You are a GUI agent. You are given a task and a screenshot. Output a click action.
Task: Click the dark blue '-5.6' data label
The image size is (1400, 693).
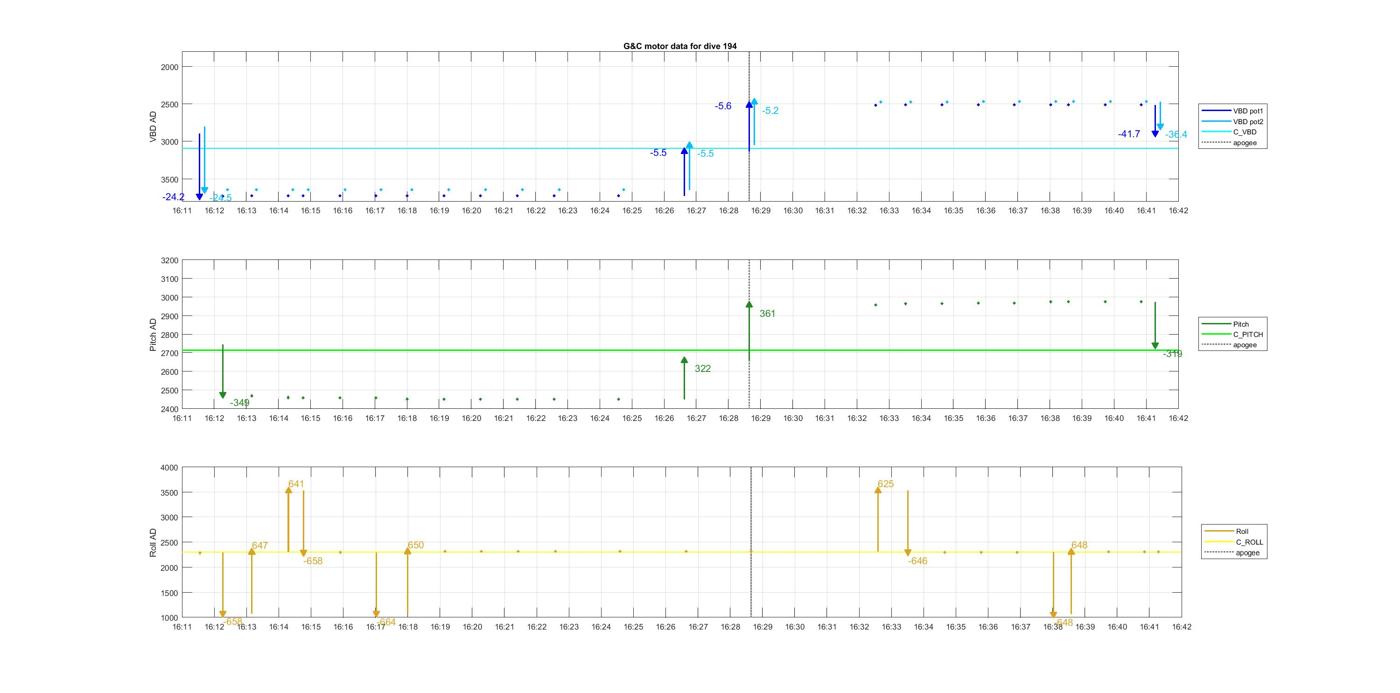(723, 106)
